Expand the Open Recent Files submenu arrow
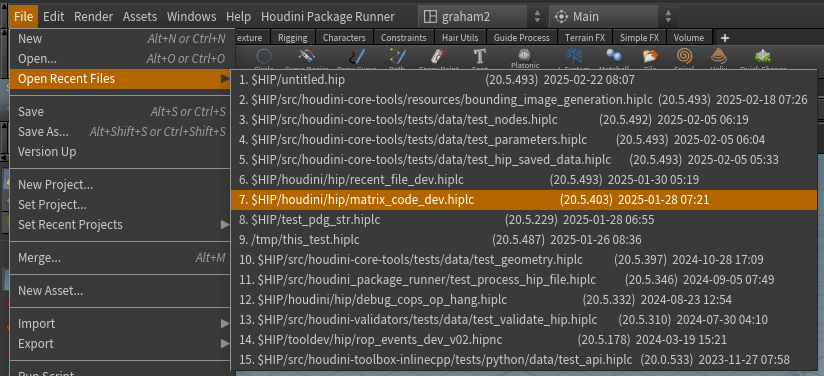The height and width of the screenshot is (376, 824). click(x=225, y=79)
